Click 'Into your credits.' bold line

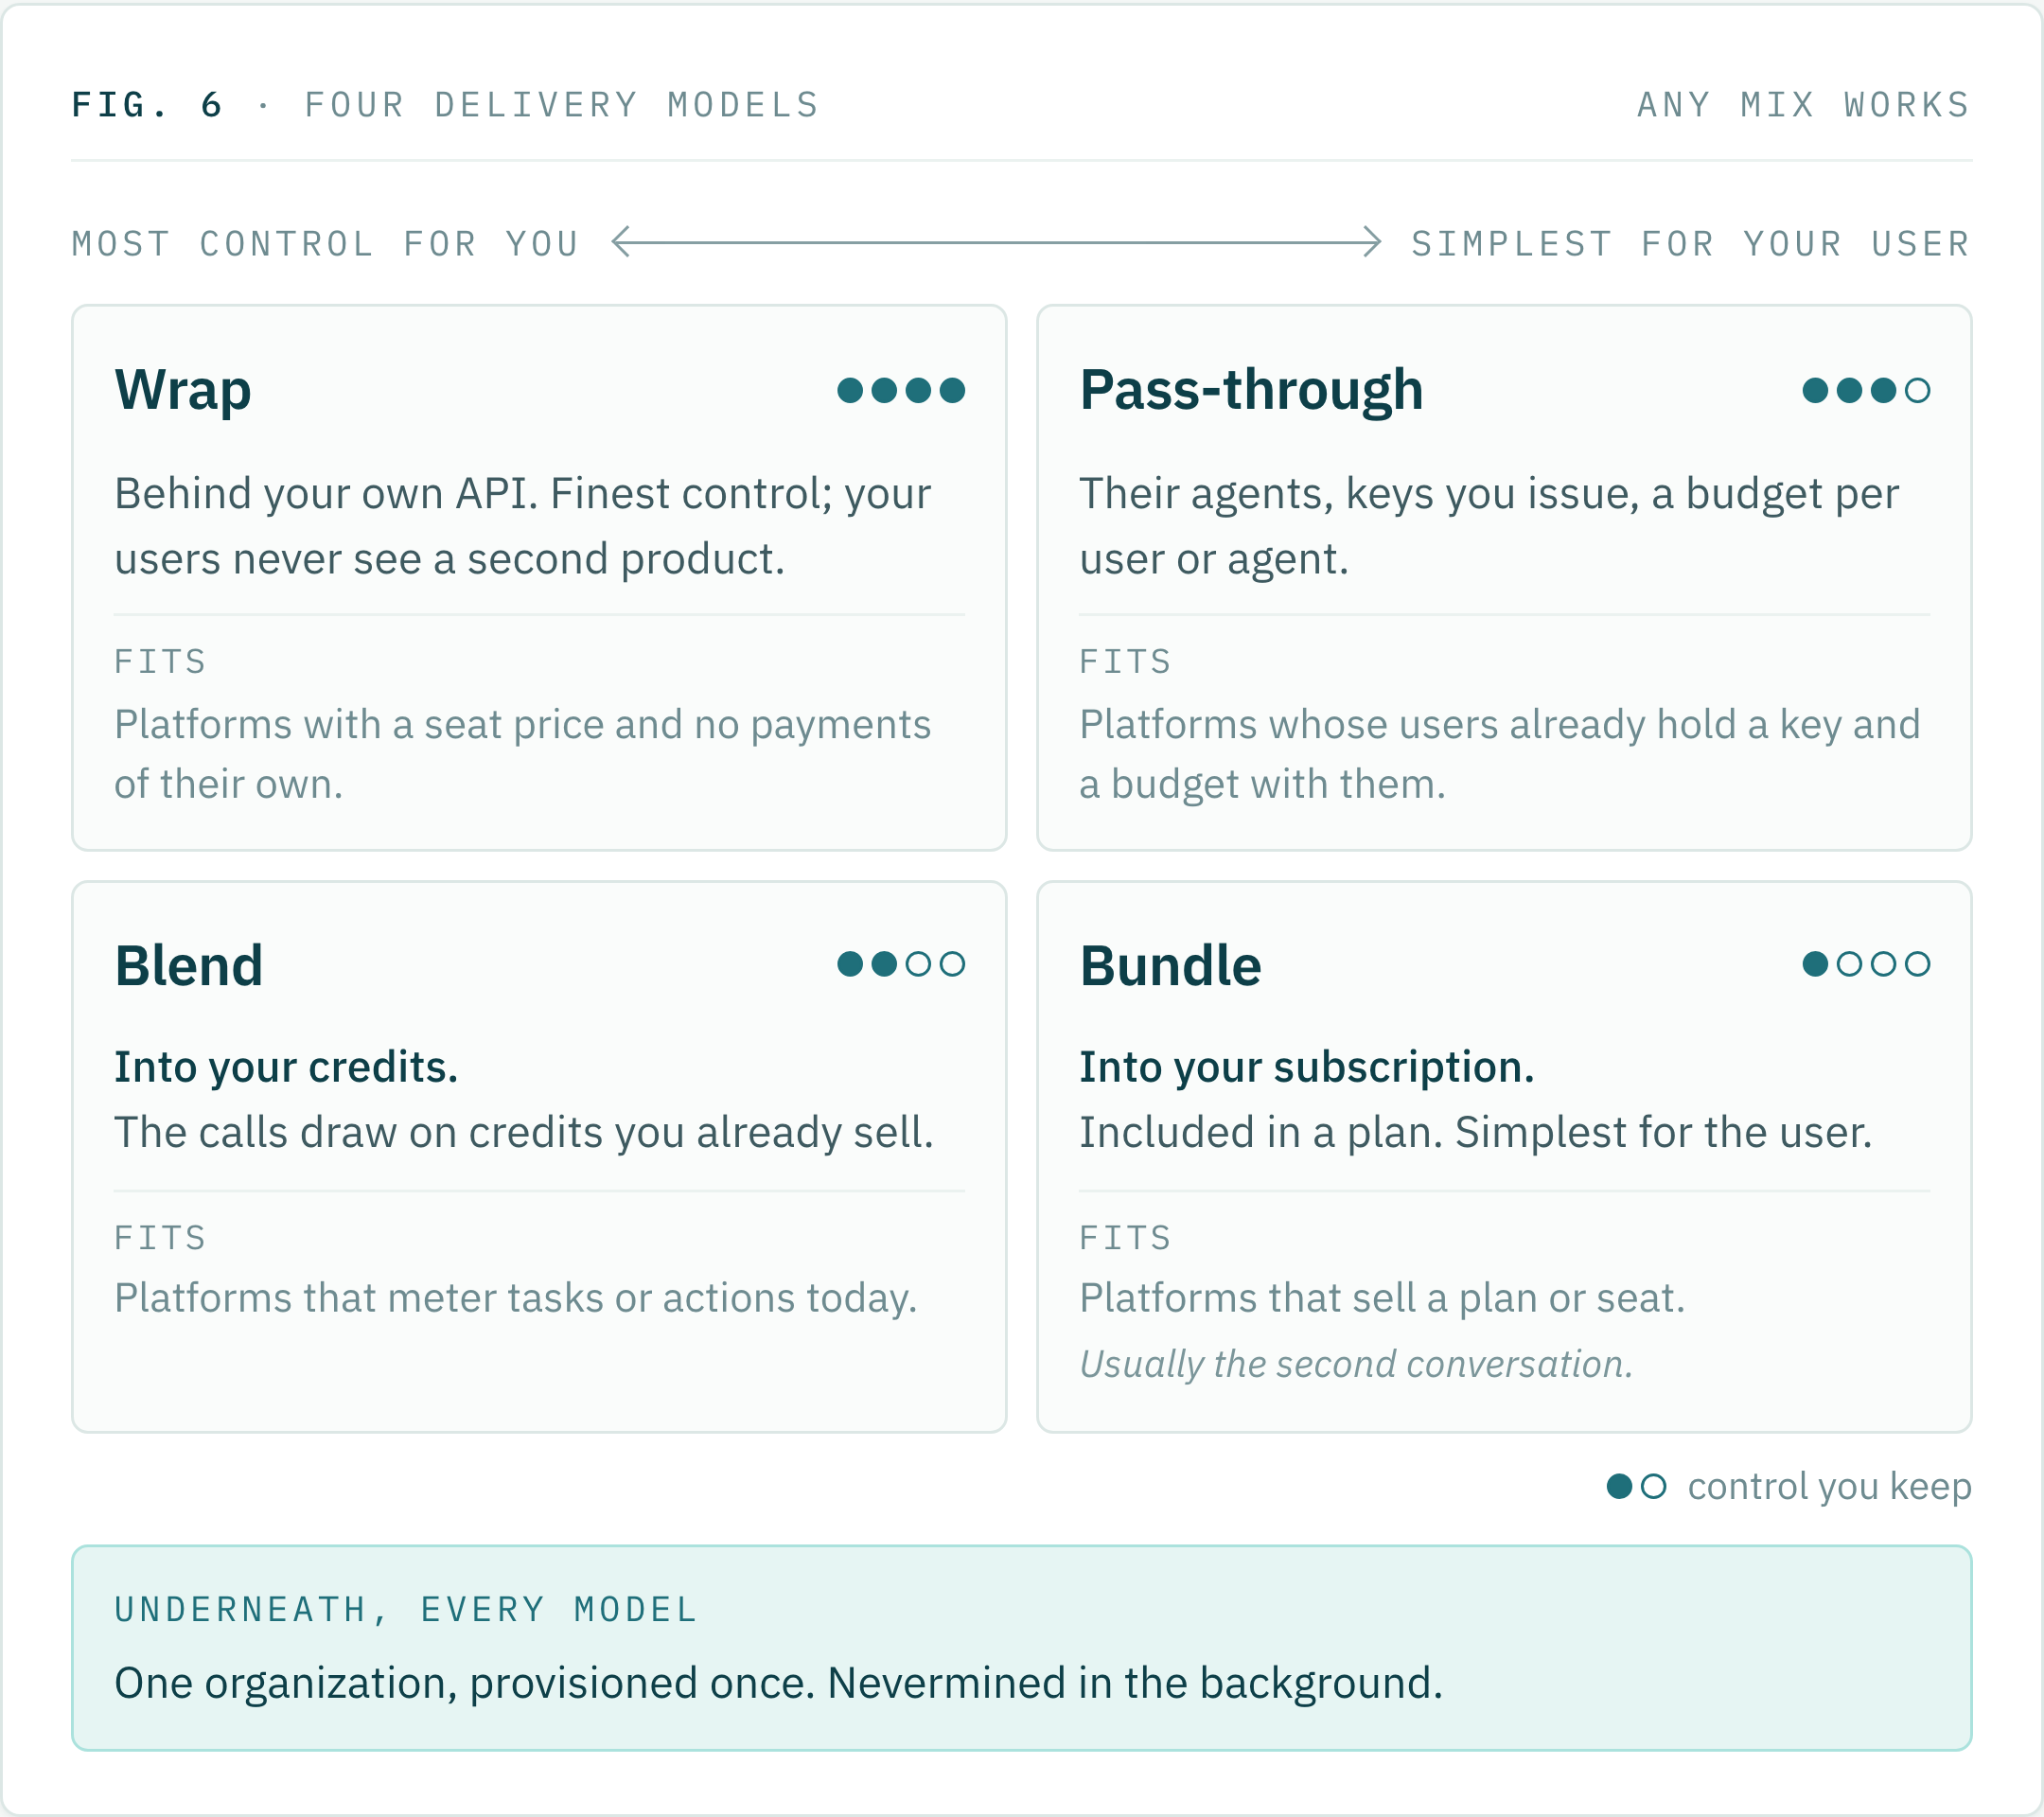[286, 1067]
